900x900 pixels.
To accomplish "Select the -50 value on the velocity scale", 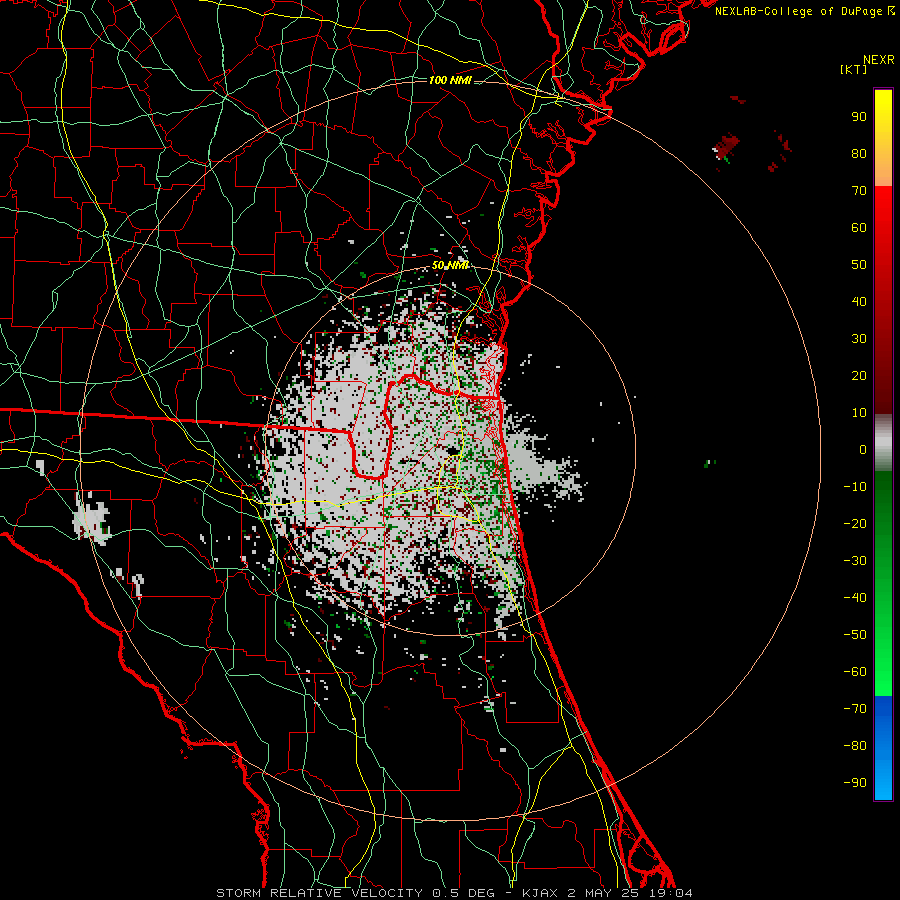I will click(x=855, y=634).
